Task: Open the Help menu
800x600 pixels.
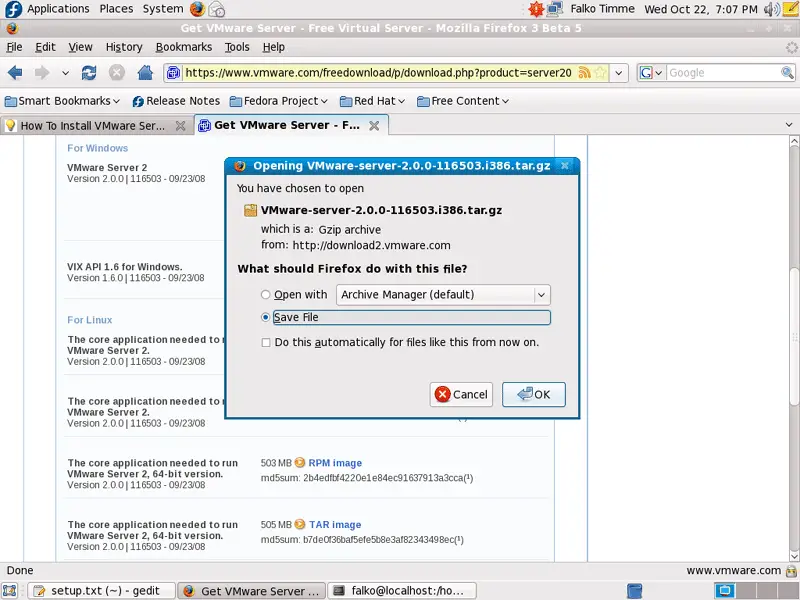Action: [273, 47]
